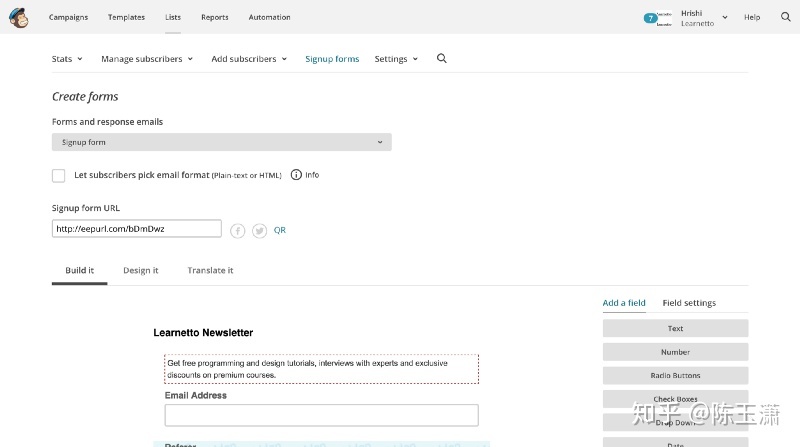This screenshot has width=800, height=447.
Task: Expand the Stats dropdown
Action: tap(67, 59)
